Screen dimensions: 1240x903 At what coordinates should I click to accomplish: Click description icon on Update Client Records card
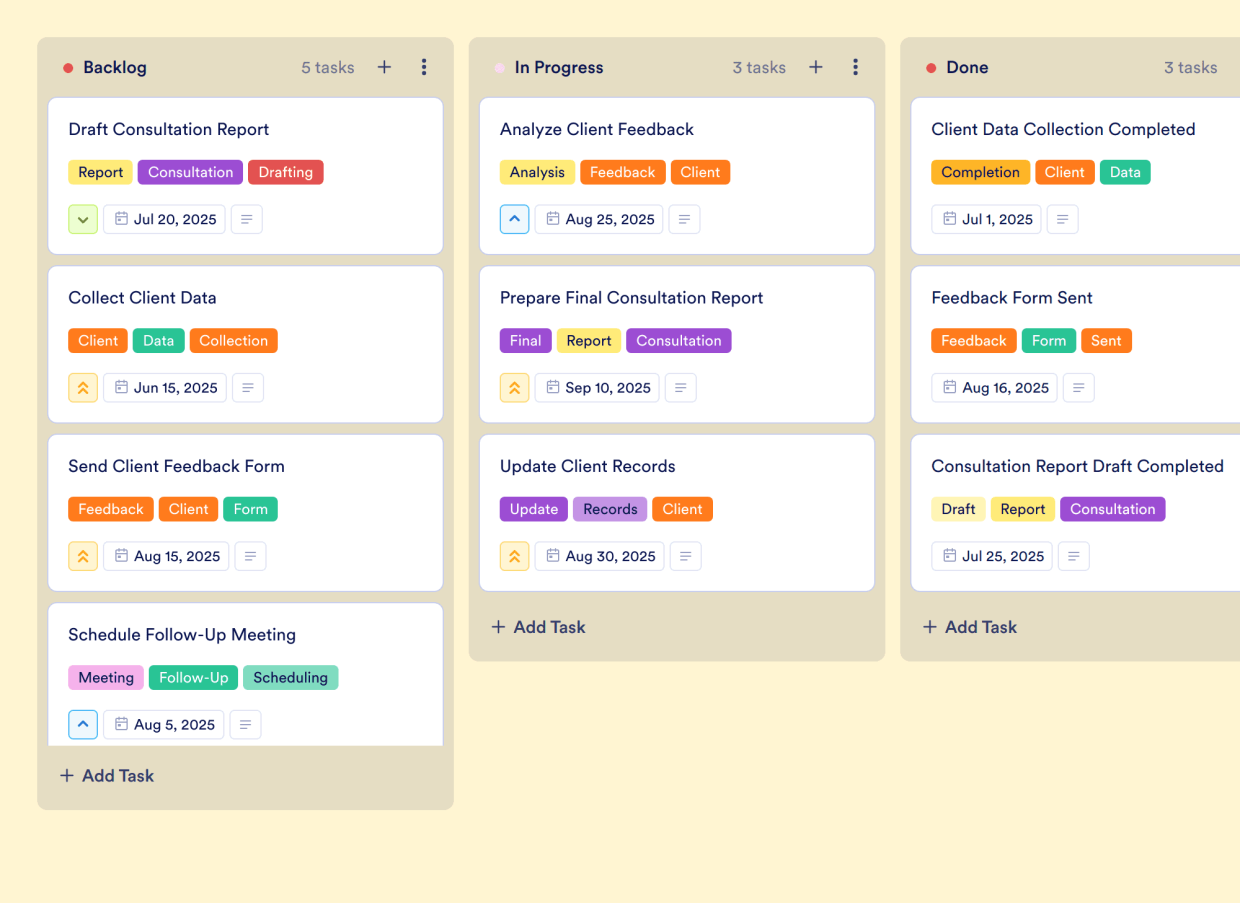click(x=685, y=556)
